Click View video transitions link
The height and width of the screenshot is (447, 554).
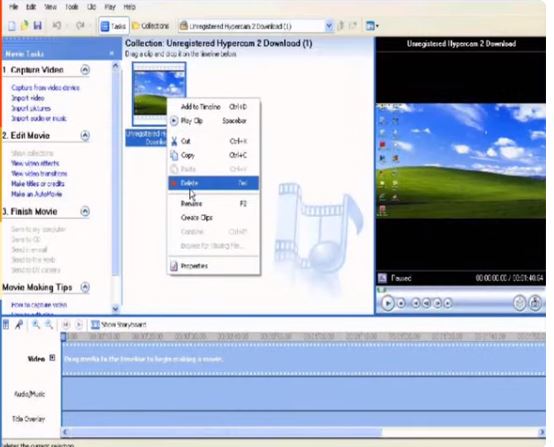tap(39, 173)
